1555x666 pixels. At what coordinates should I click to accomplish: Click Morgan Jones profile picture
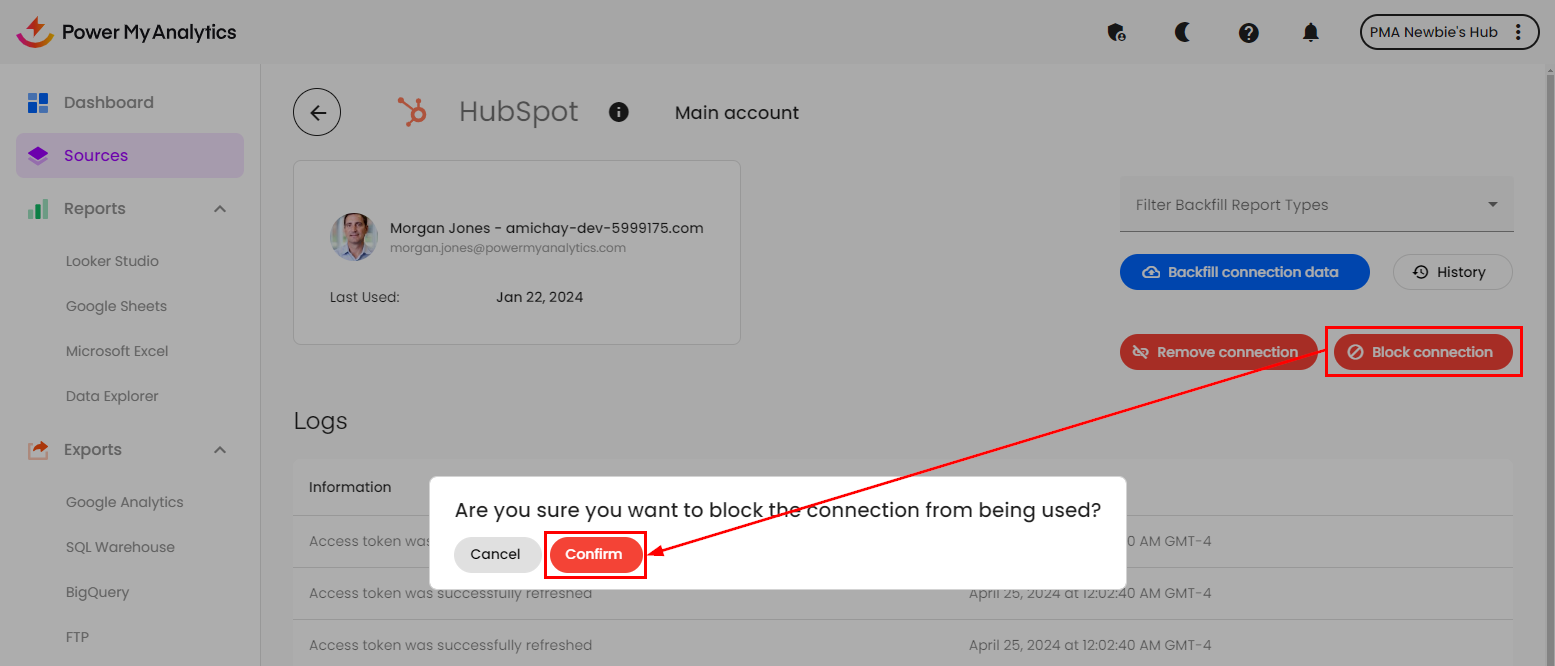(354, 237)
